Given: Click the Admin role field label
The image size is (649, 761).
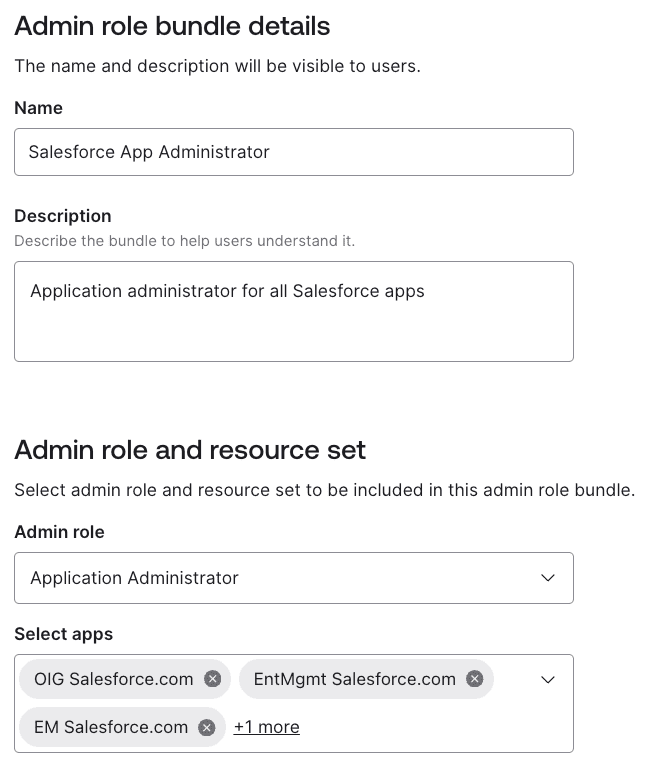Looking at the screenshot, I should 59,532.
